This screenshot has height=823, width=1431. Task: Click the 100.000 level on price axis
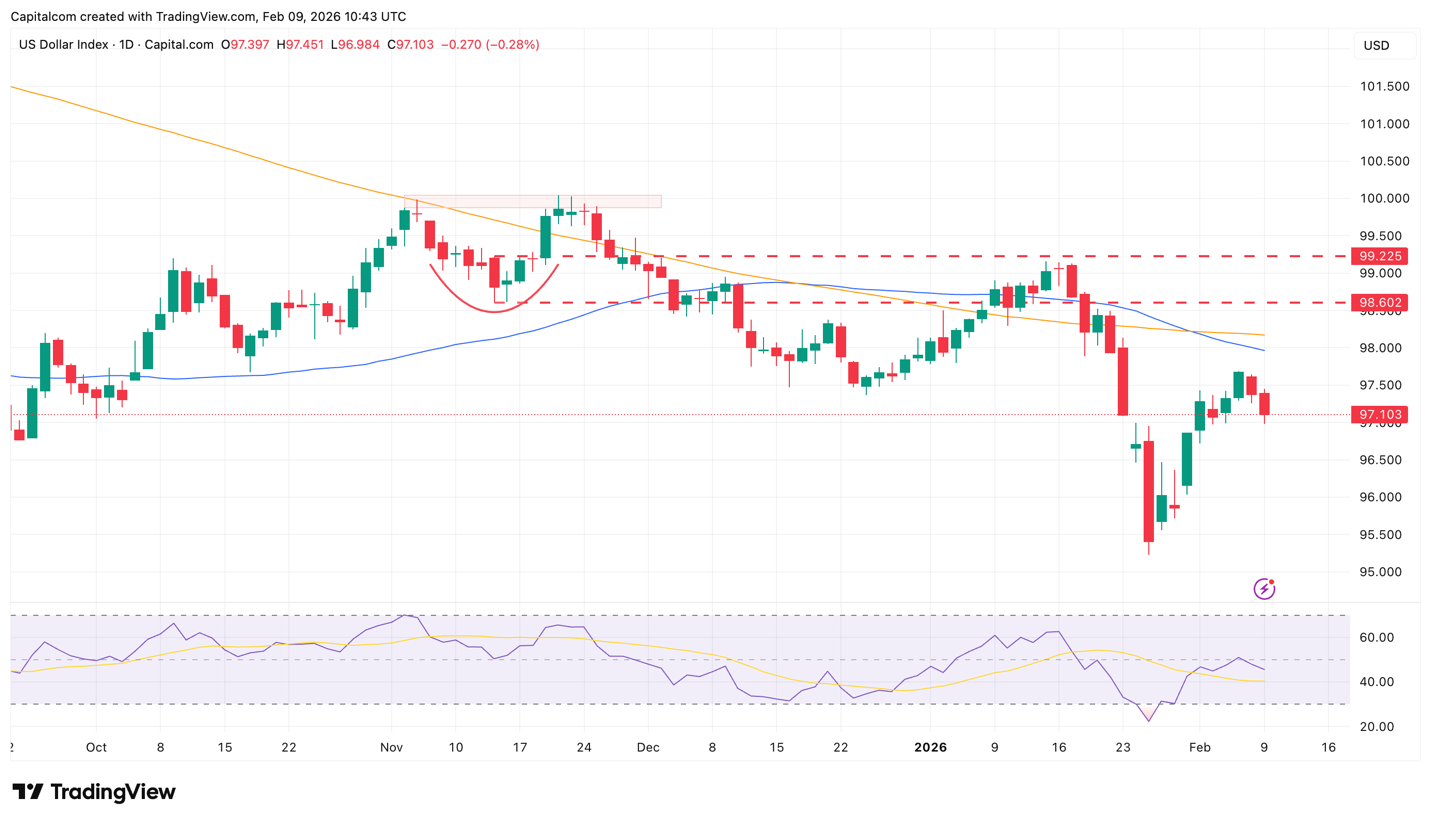1383,198
